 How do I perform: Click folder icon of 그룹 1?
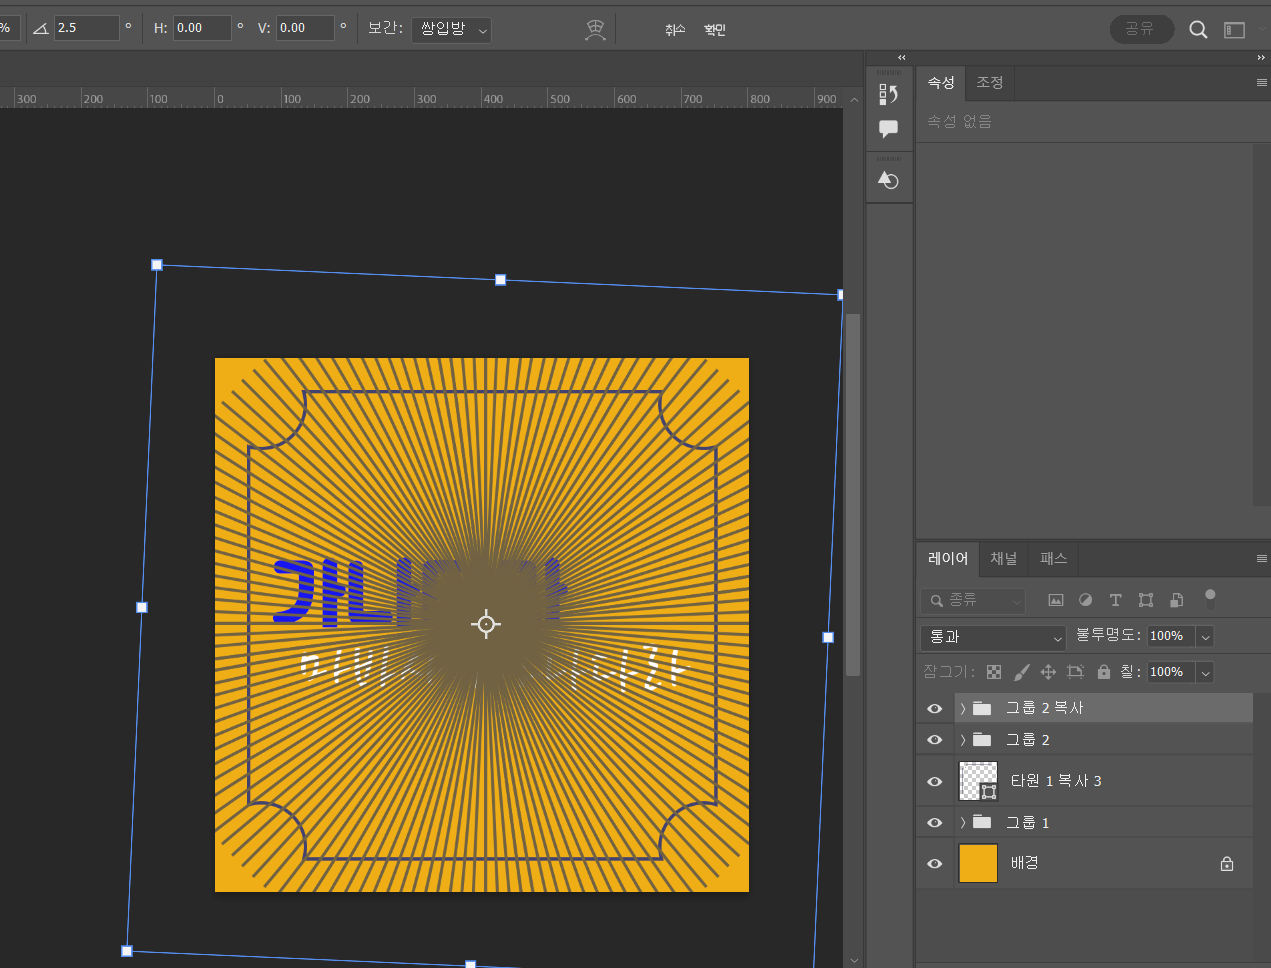[982, 822]
